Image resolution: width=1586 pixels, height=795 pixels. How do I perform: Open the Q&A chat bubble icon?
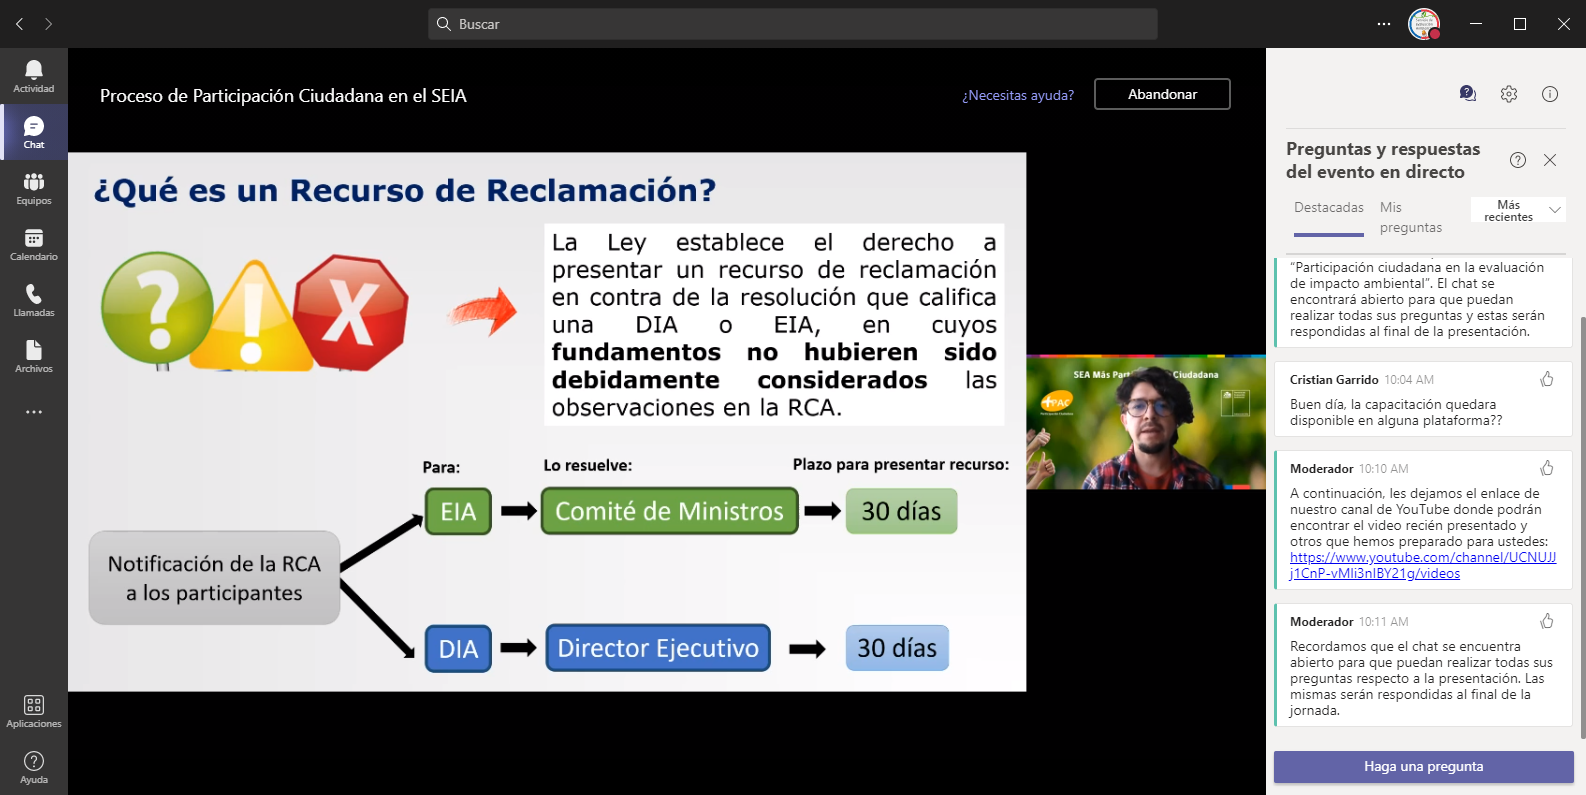click(x=1468, y=94)
